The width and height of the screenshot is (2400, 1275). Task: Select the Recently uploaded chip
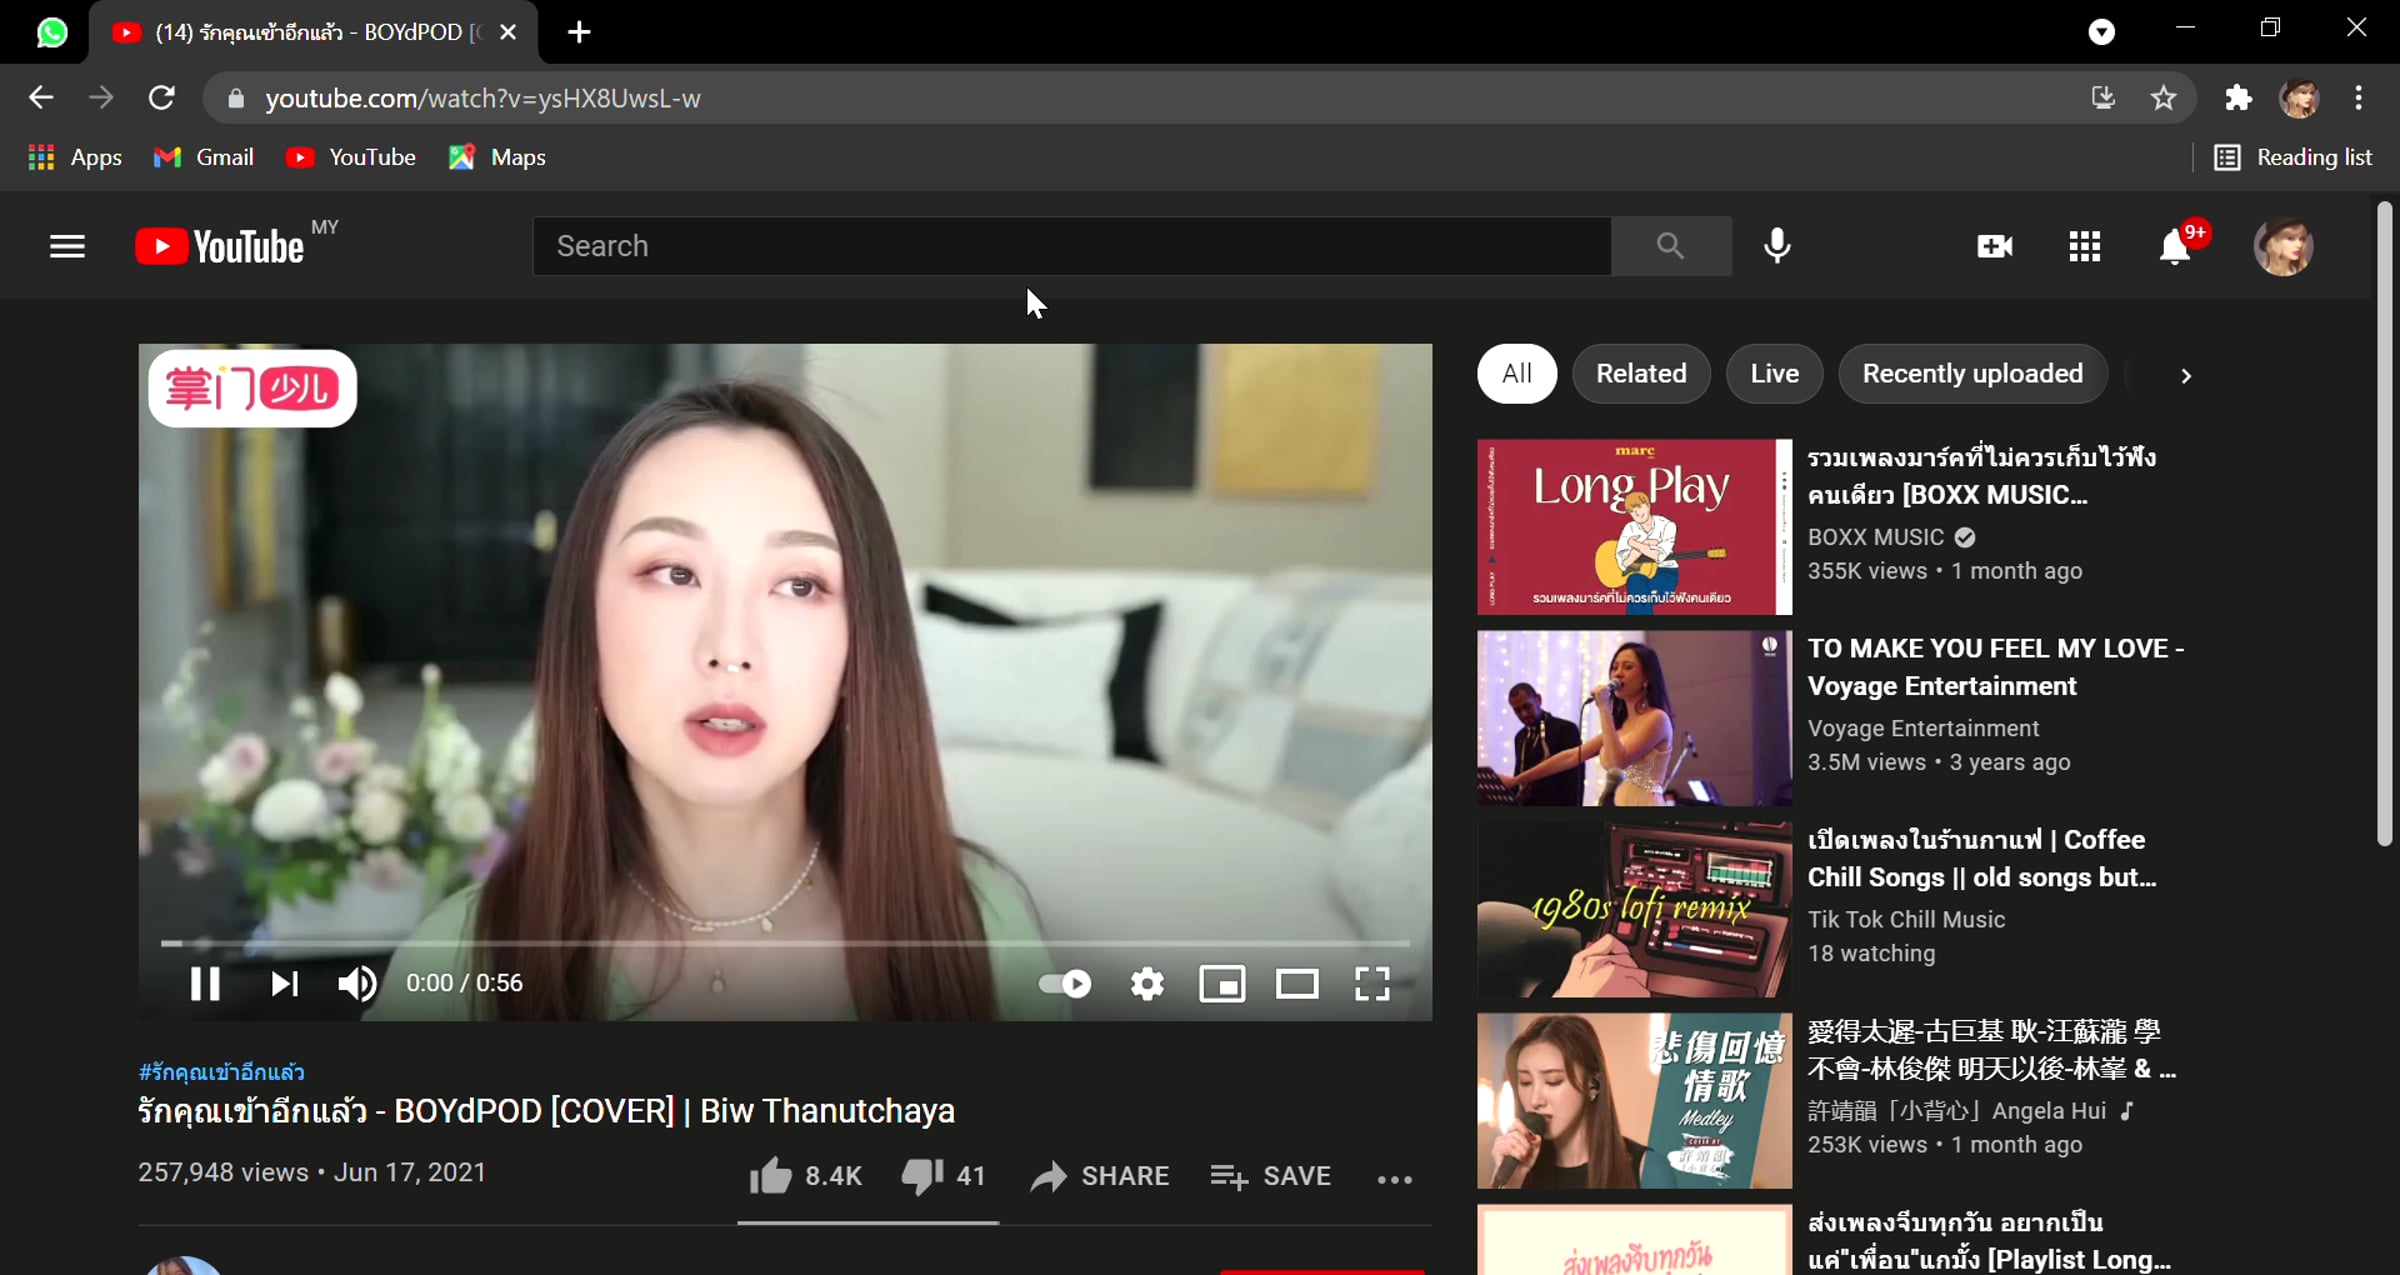1972,374
